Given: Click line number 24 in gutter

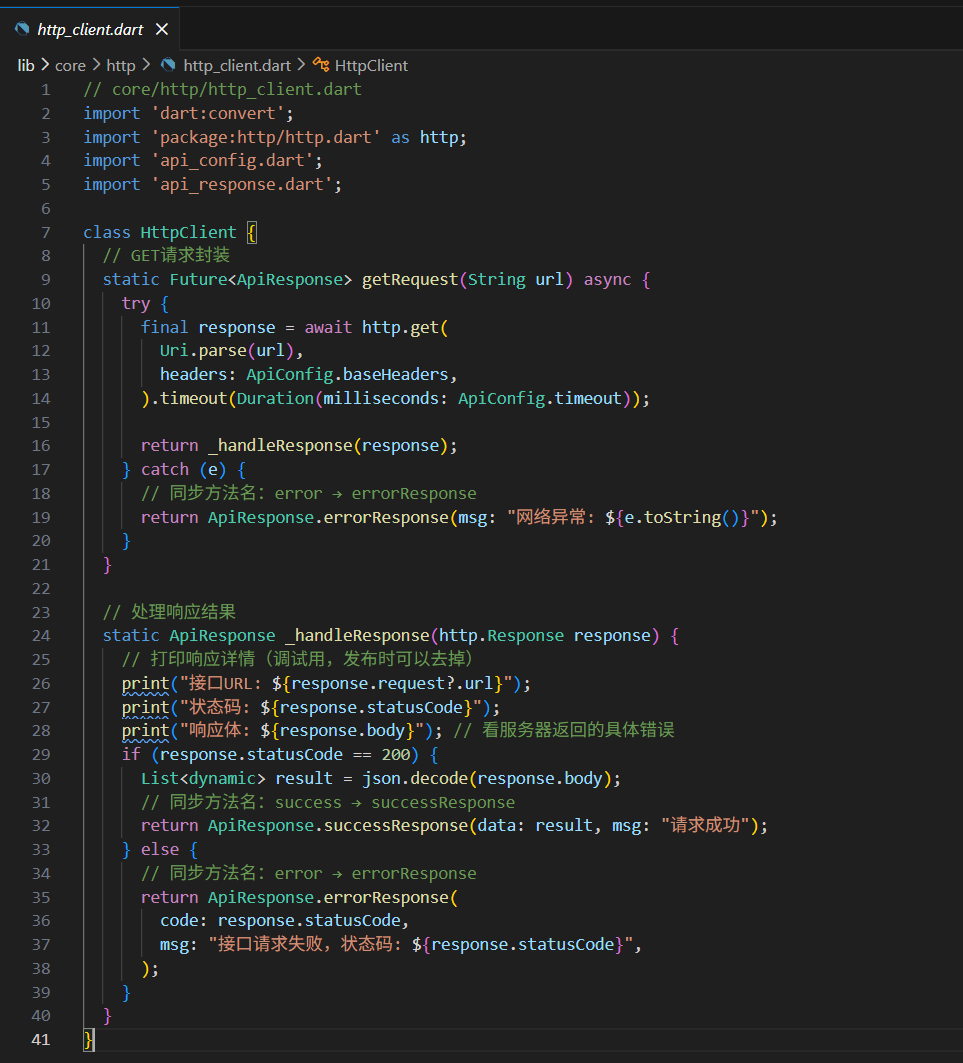Looking at the screenshot, I should click(x=41, y=636).
